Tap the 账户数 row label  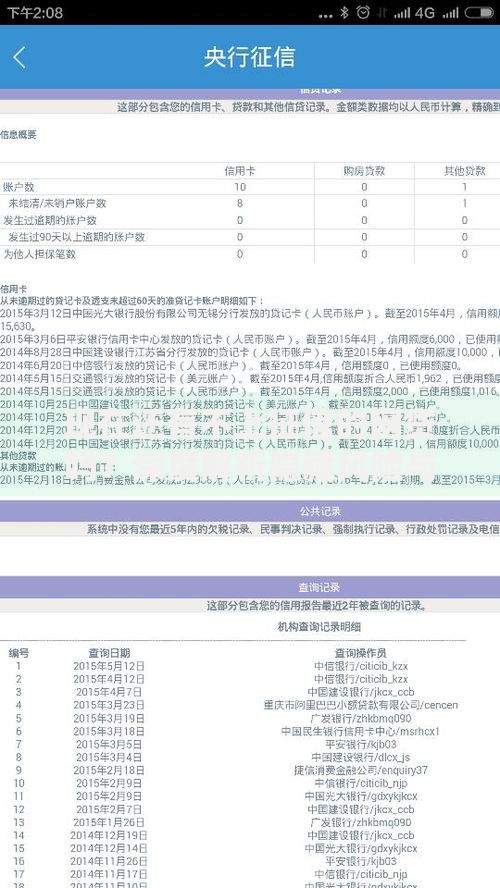click(18, 186)
